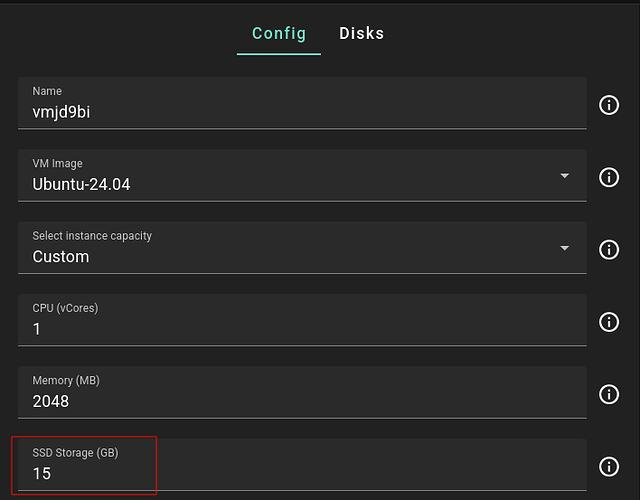The image size is (640, 500).
Task: Open the Ubuntu-24.04 VM Image combo box
Action: pos(302,176)
